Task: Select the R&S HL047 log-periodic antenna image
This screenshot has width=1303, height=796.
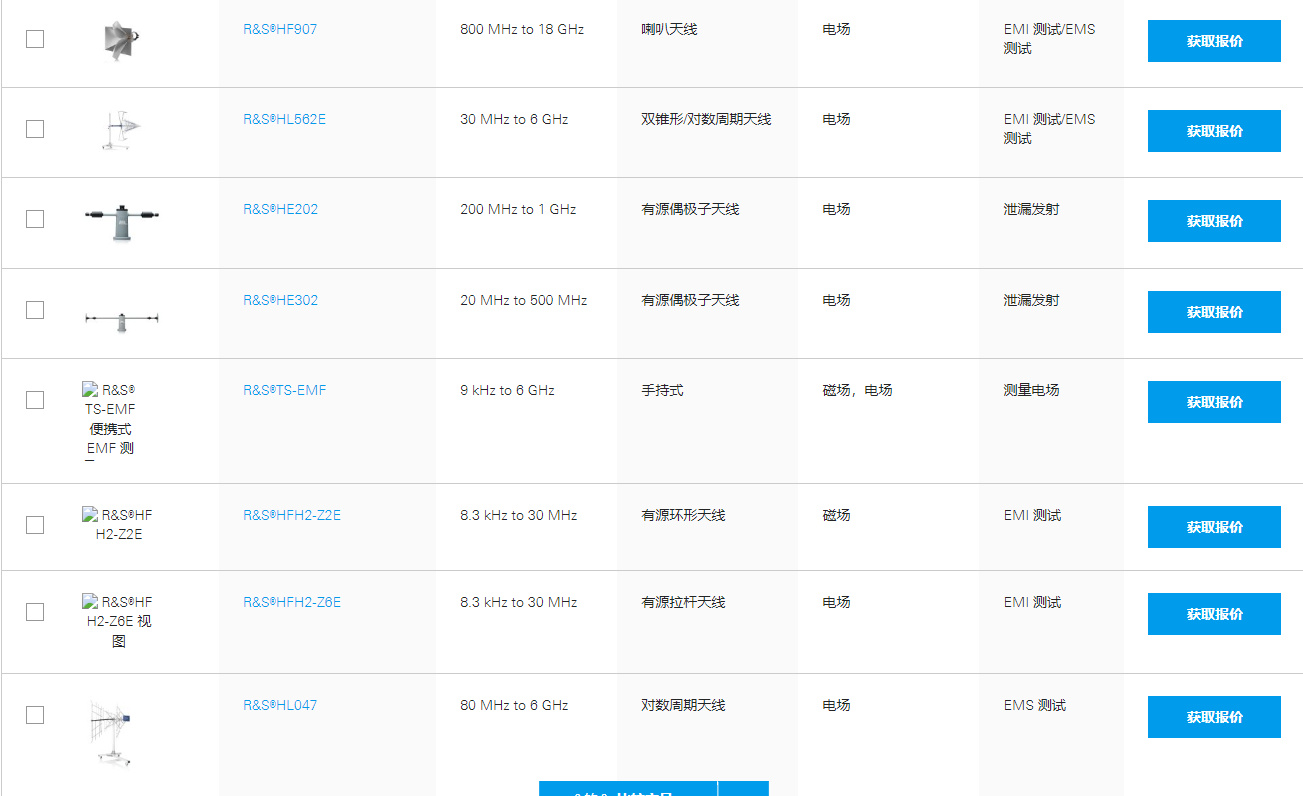Action: (x=111, y=731)
